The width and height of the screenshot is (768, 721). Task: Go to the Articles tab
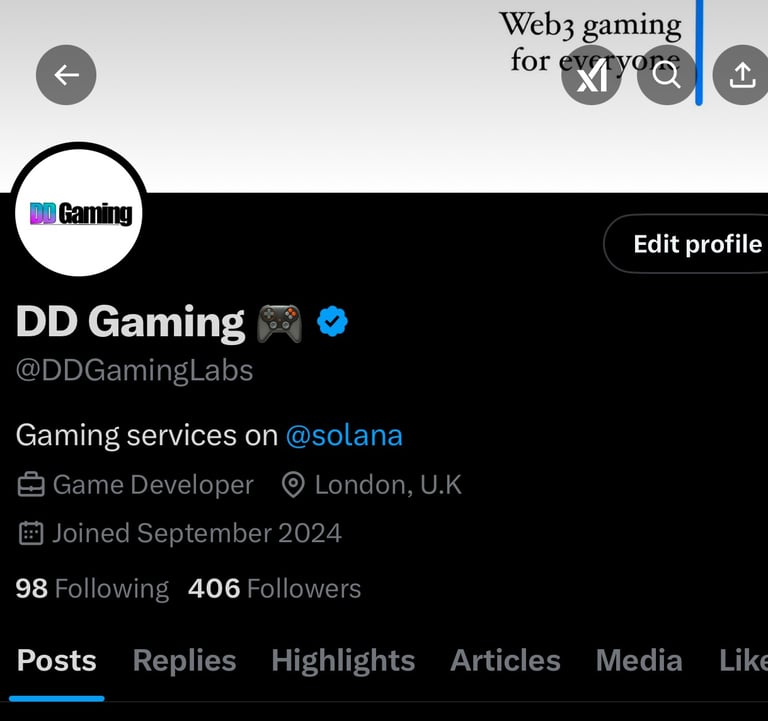point(505,660)
